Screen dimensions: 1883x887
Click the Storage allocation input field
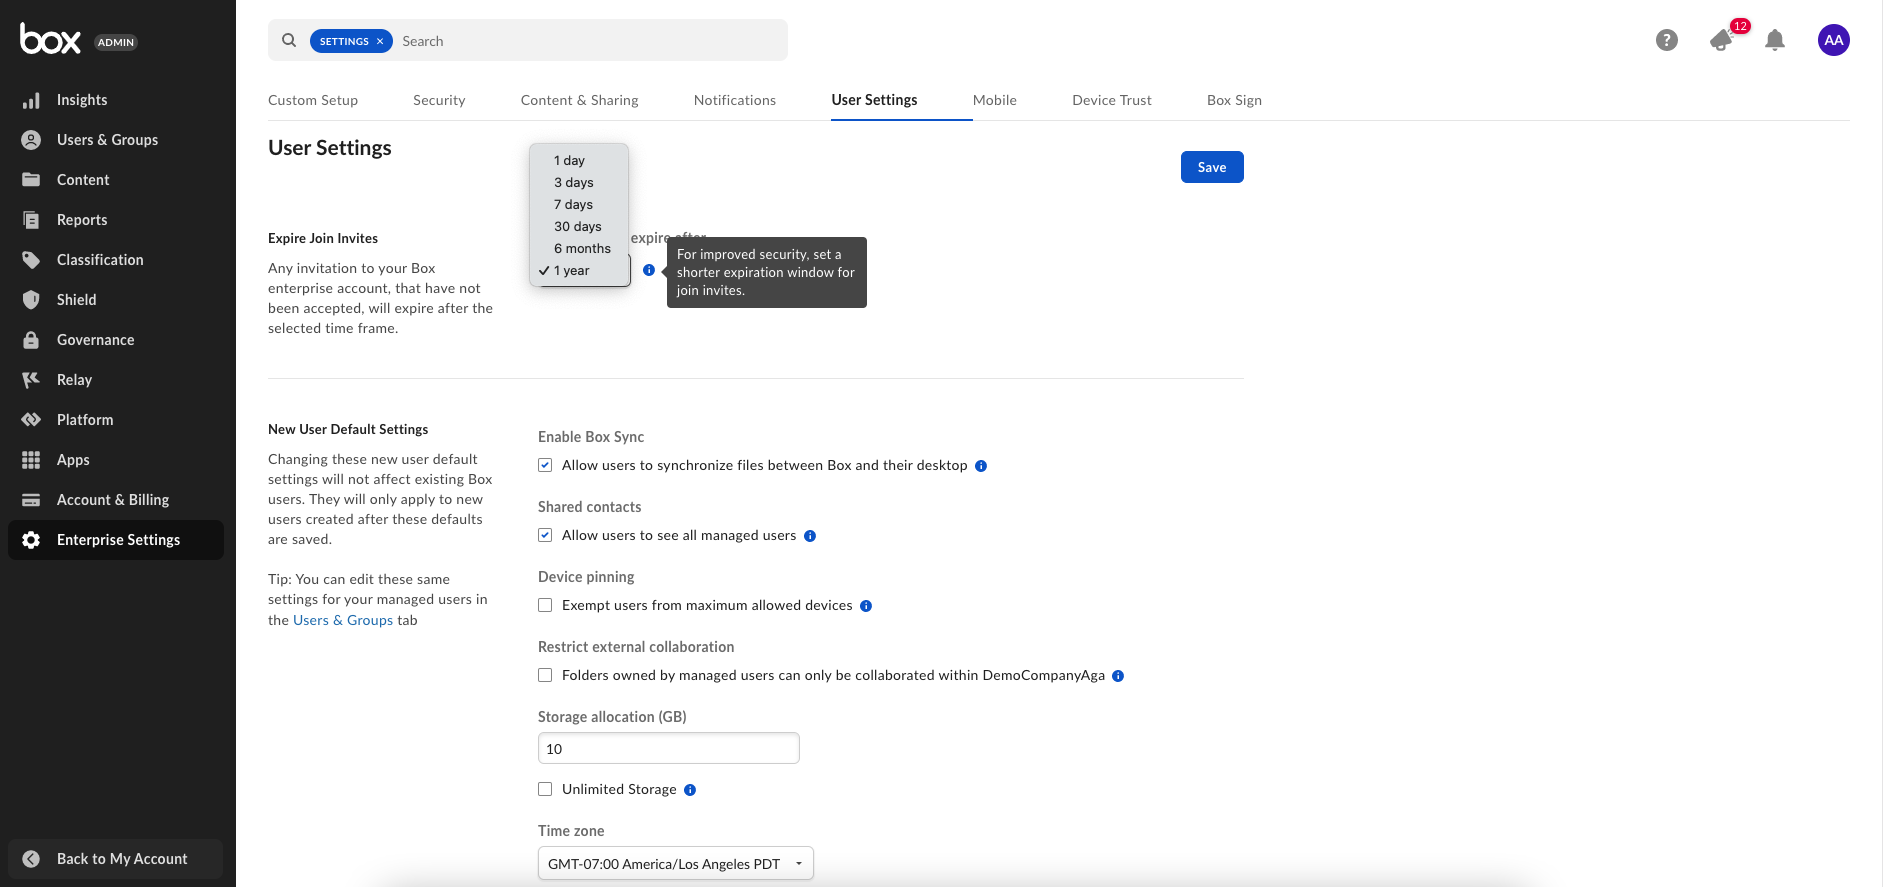pyautogui.click(x=668, y=748)
